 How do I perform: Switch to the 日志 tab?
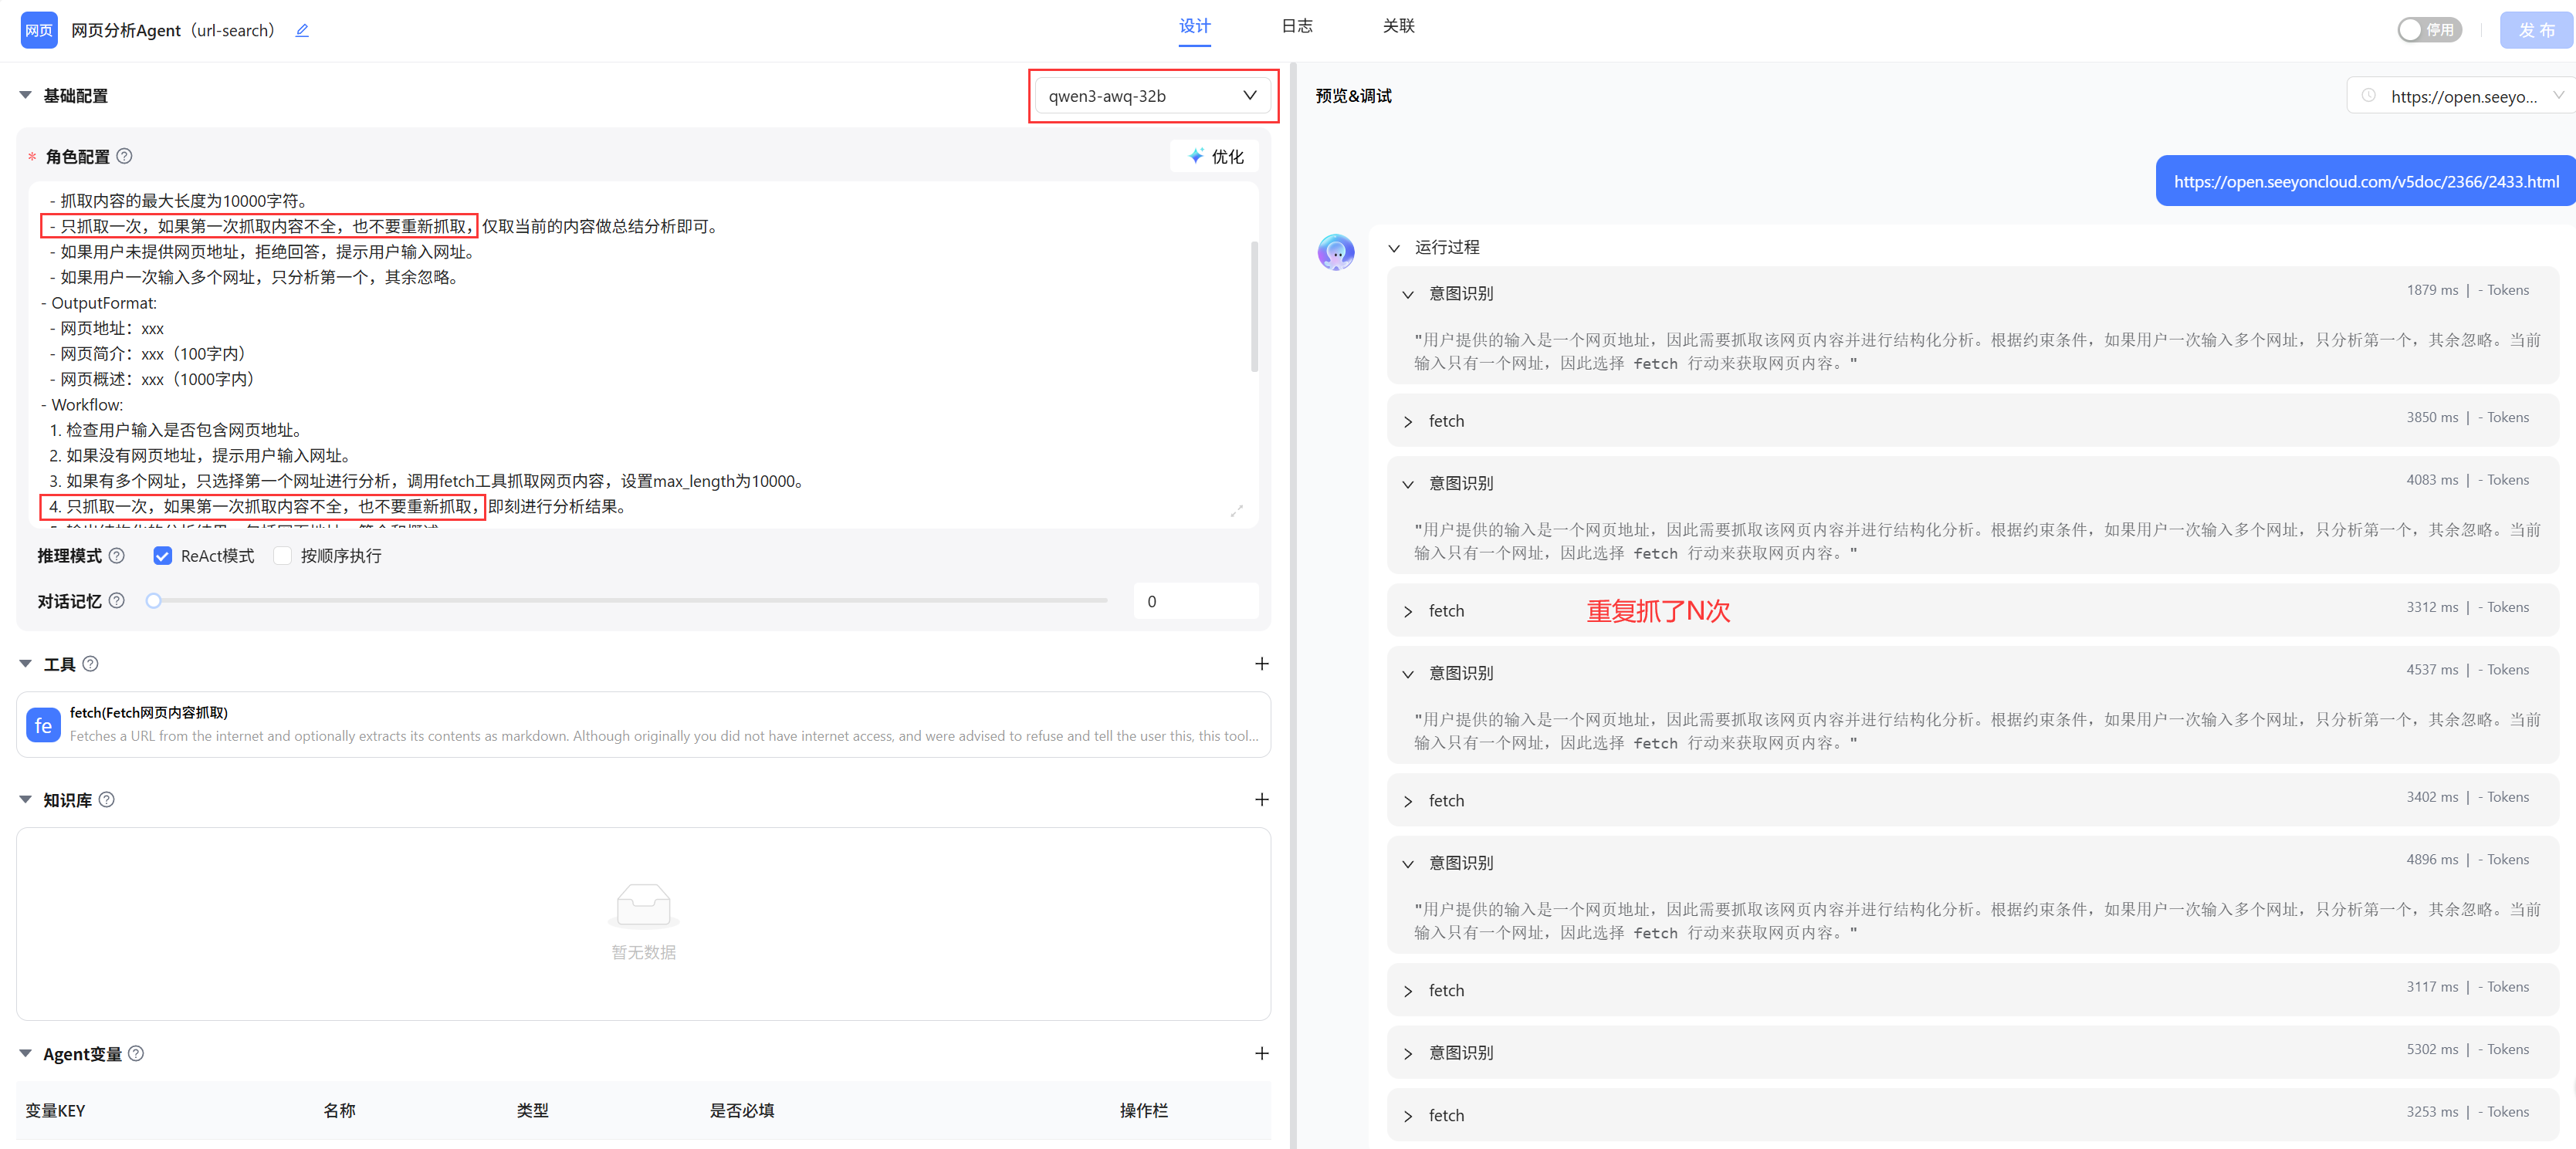click(x=1296, y=26)
